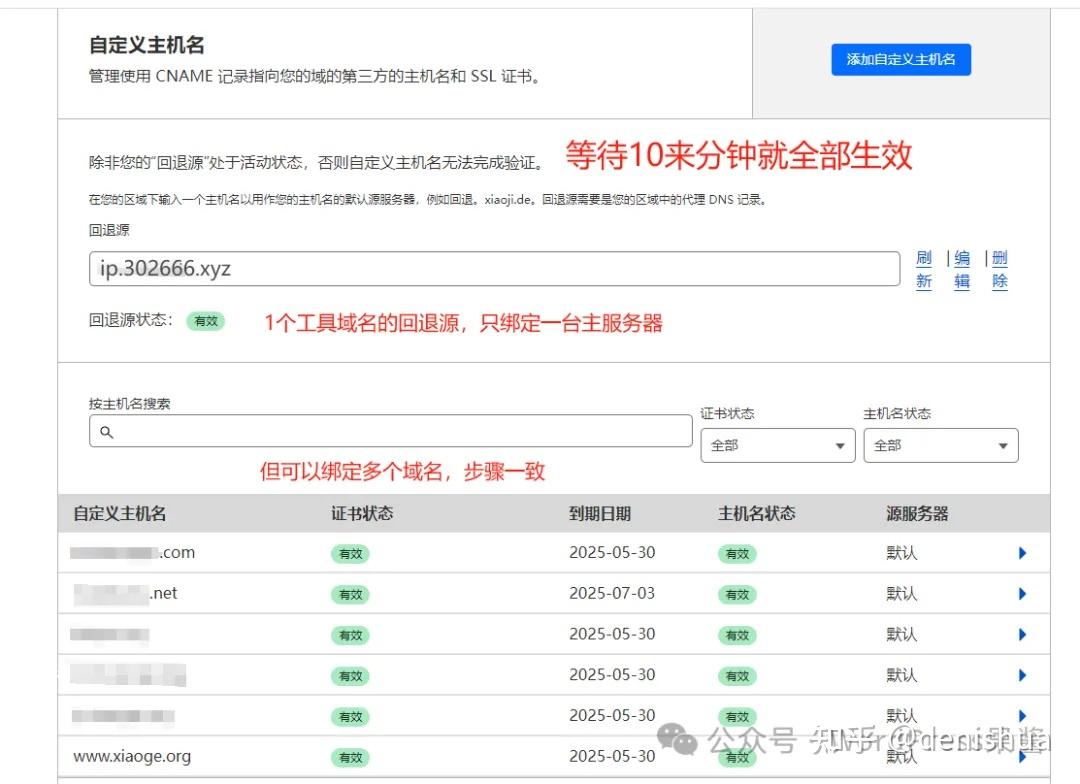Expand the blue arrow on the last table row
Screen dimensions: 1080x784
click(x=1022, y=757)
